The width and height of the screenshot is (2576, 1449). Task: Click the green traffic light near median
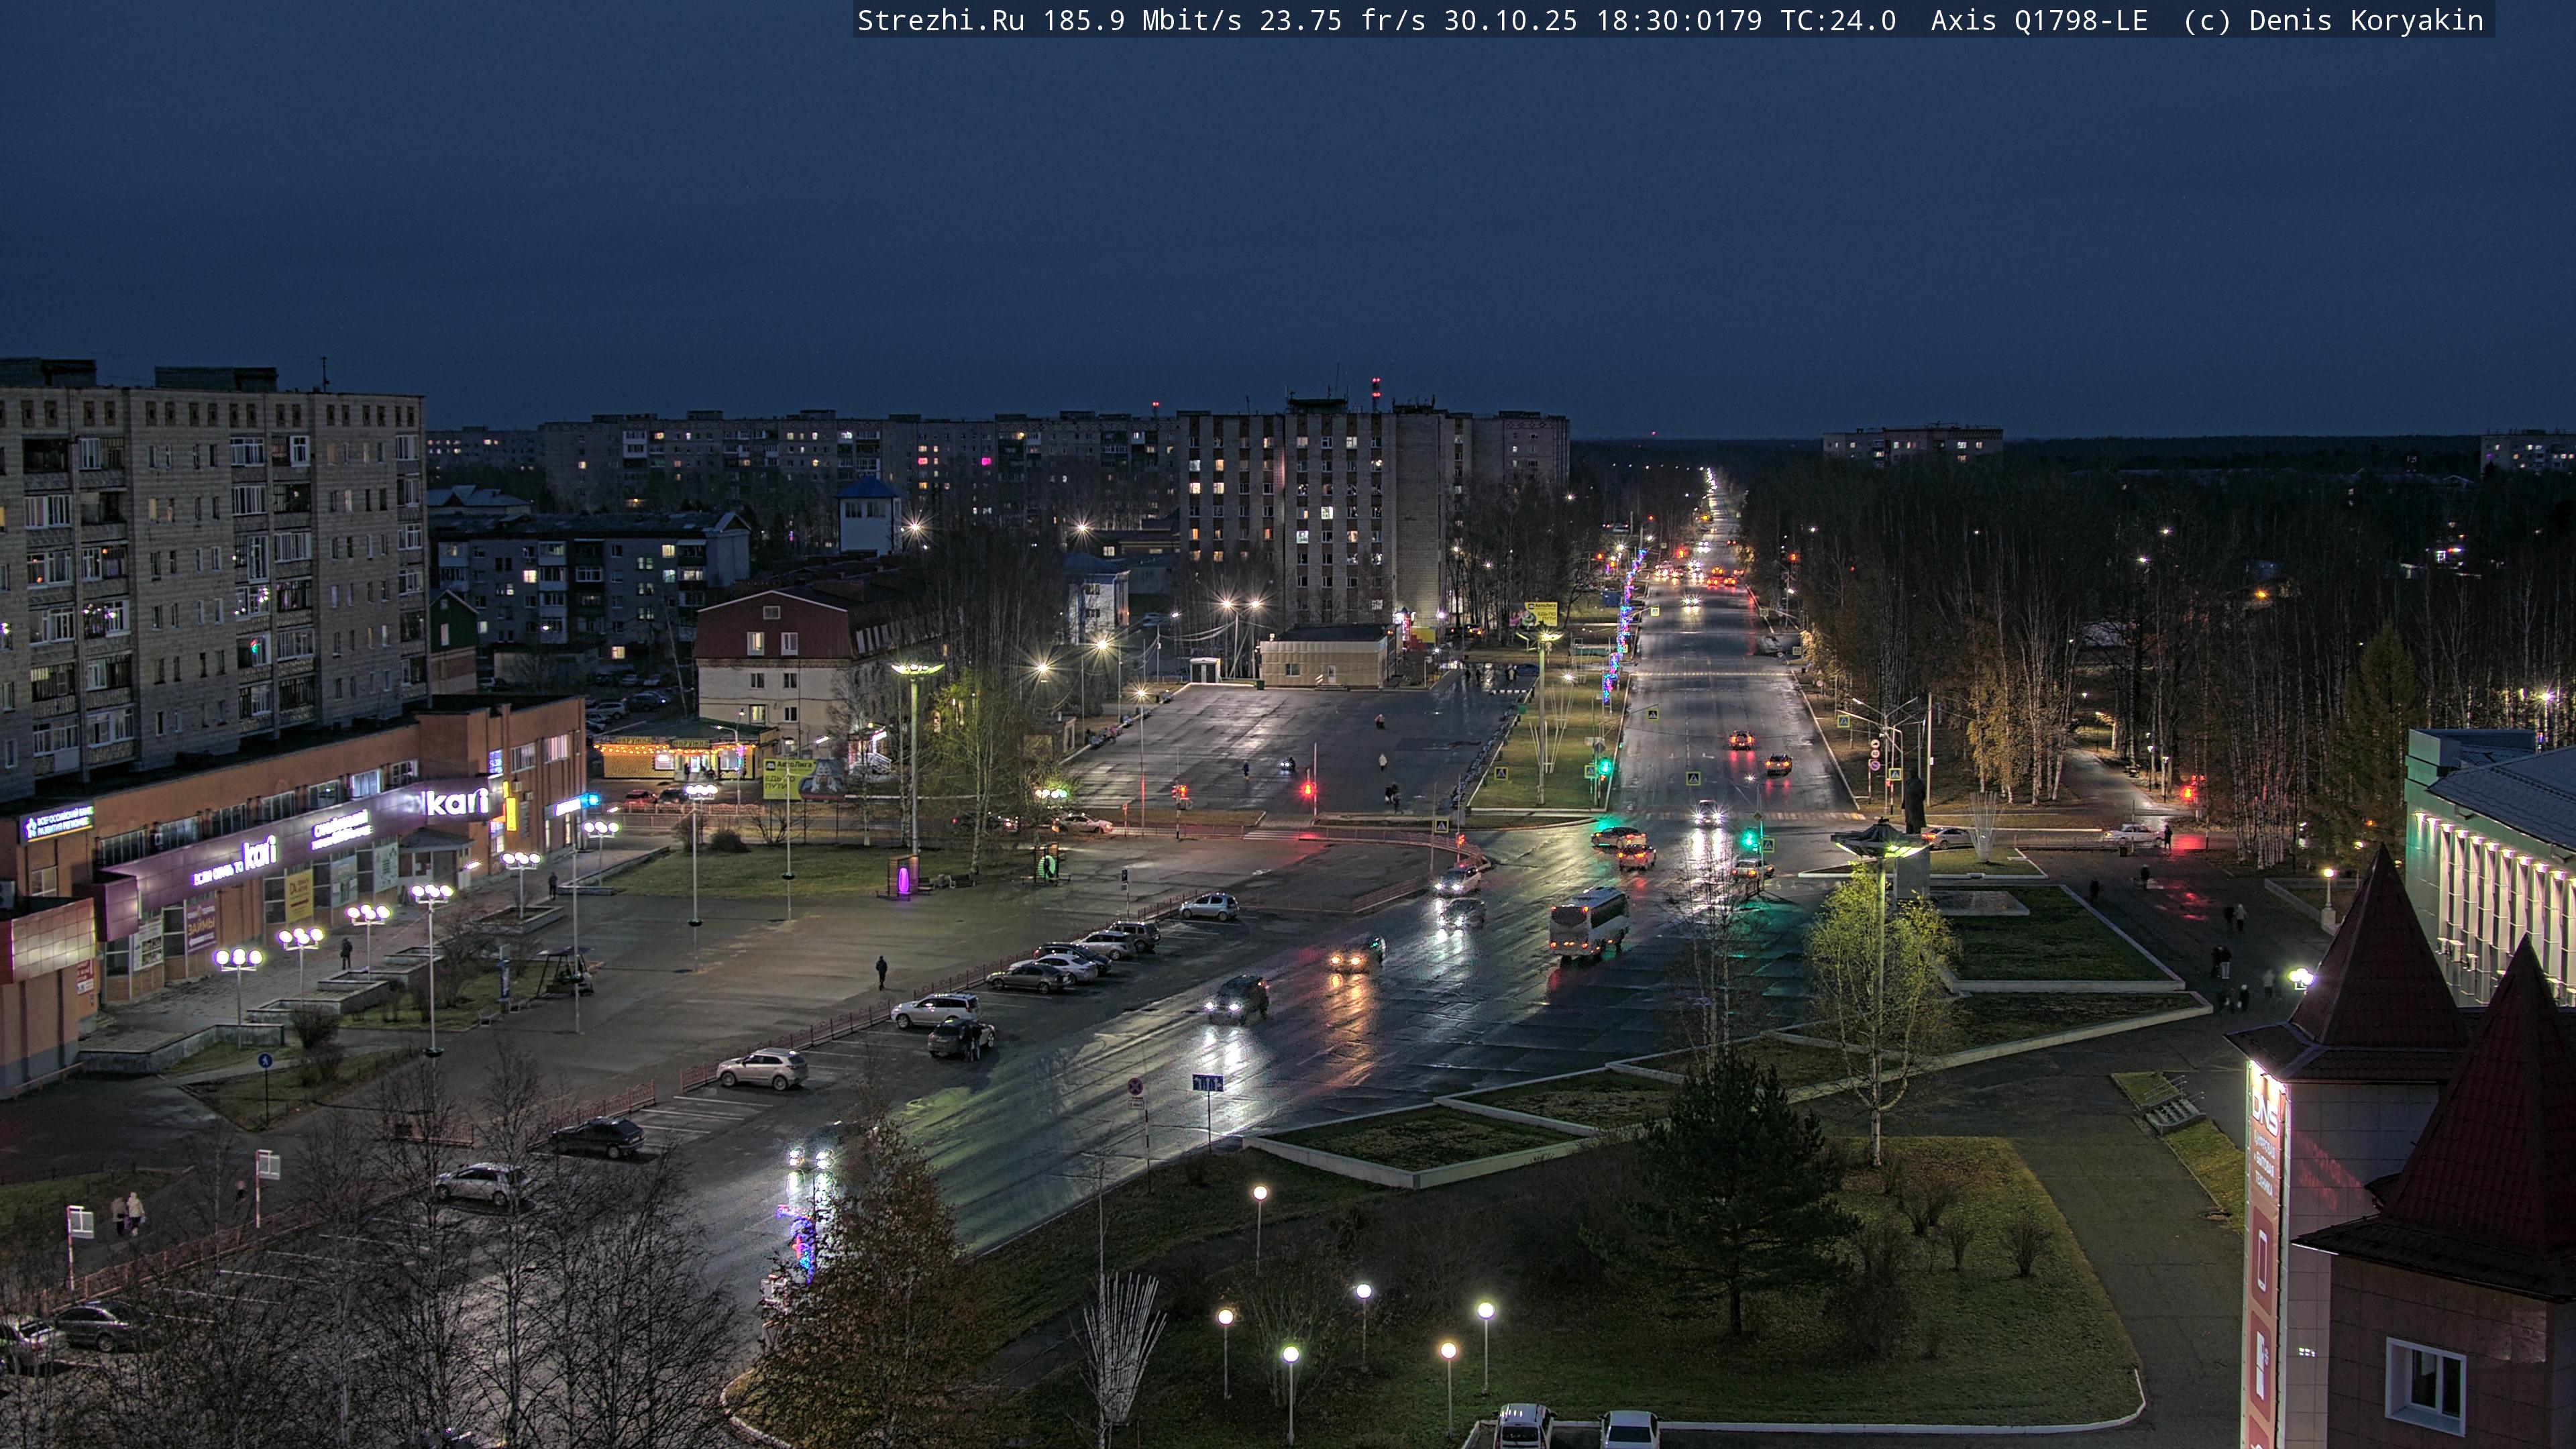(x=1604, y=767)
